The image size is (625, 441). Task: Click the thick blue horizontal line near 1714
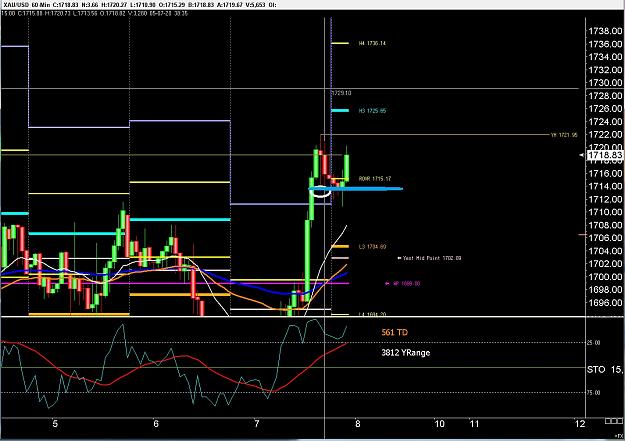pyautogui.click(x=356, y=189)
